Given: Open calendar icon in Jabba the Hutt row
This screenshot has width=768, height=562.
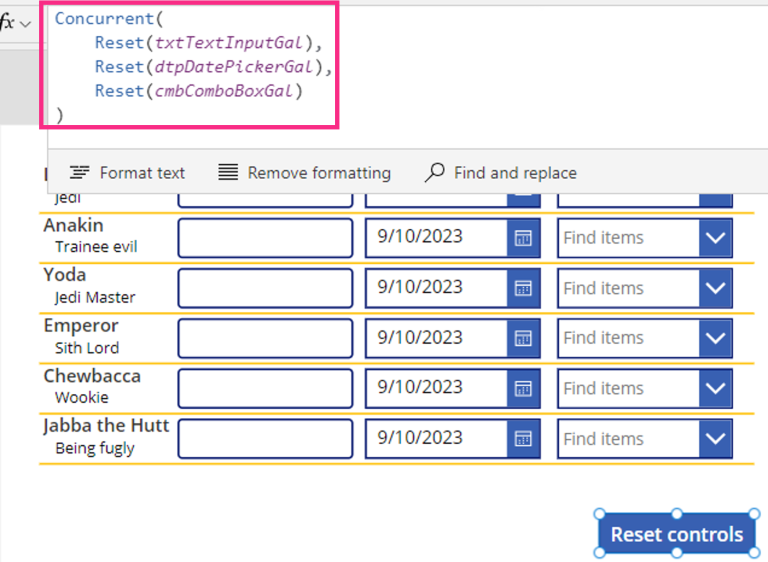Looking at the screenshot, I should 523,439.
